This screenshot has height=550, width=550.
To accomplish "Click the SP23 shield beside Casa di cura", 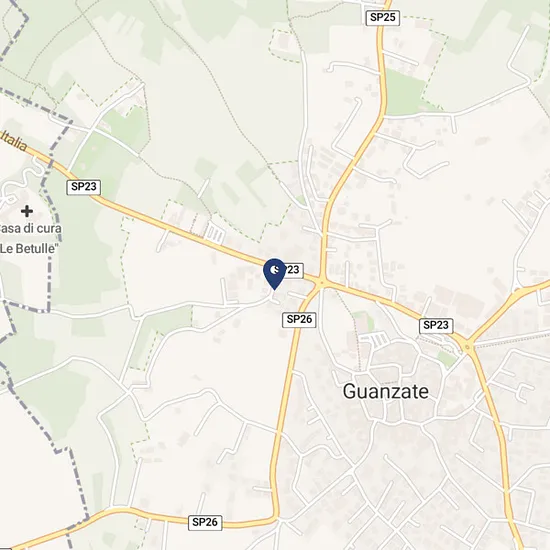I will click(83, 187).
